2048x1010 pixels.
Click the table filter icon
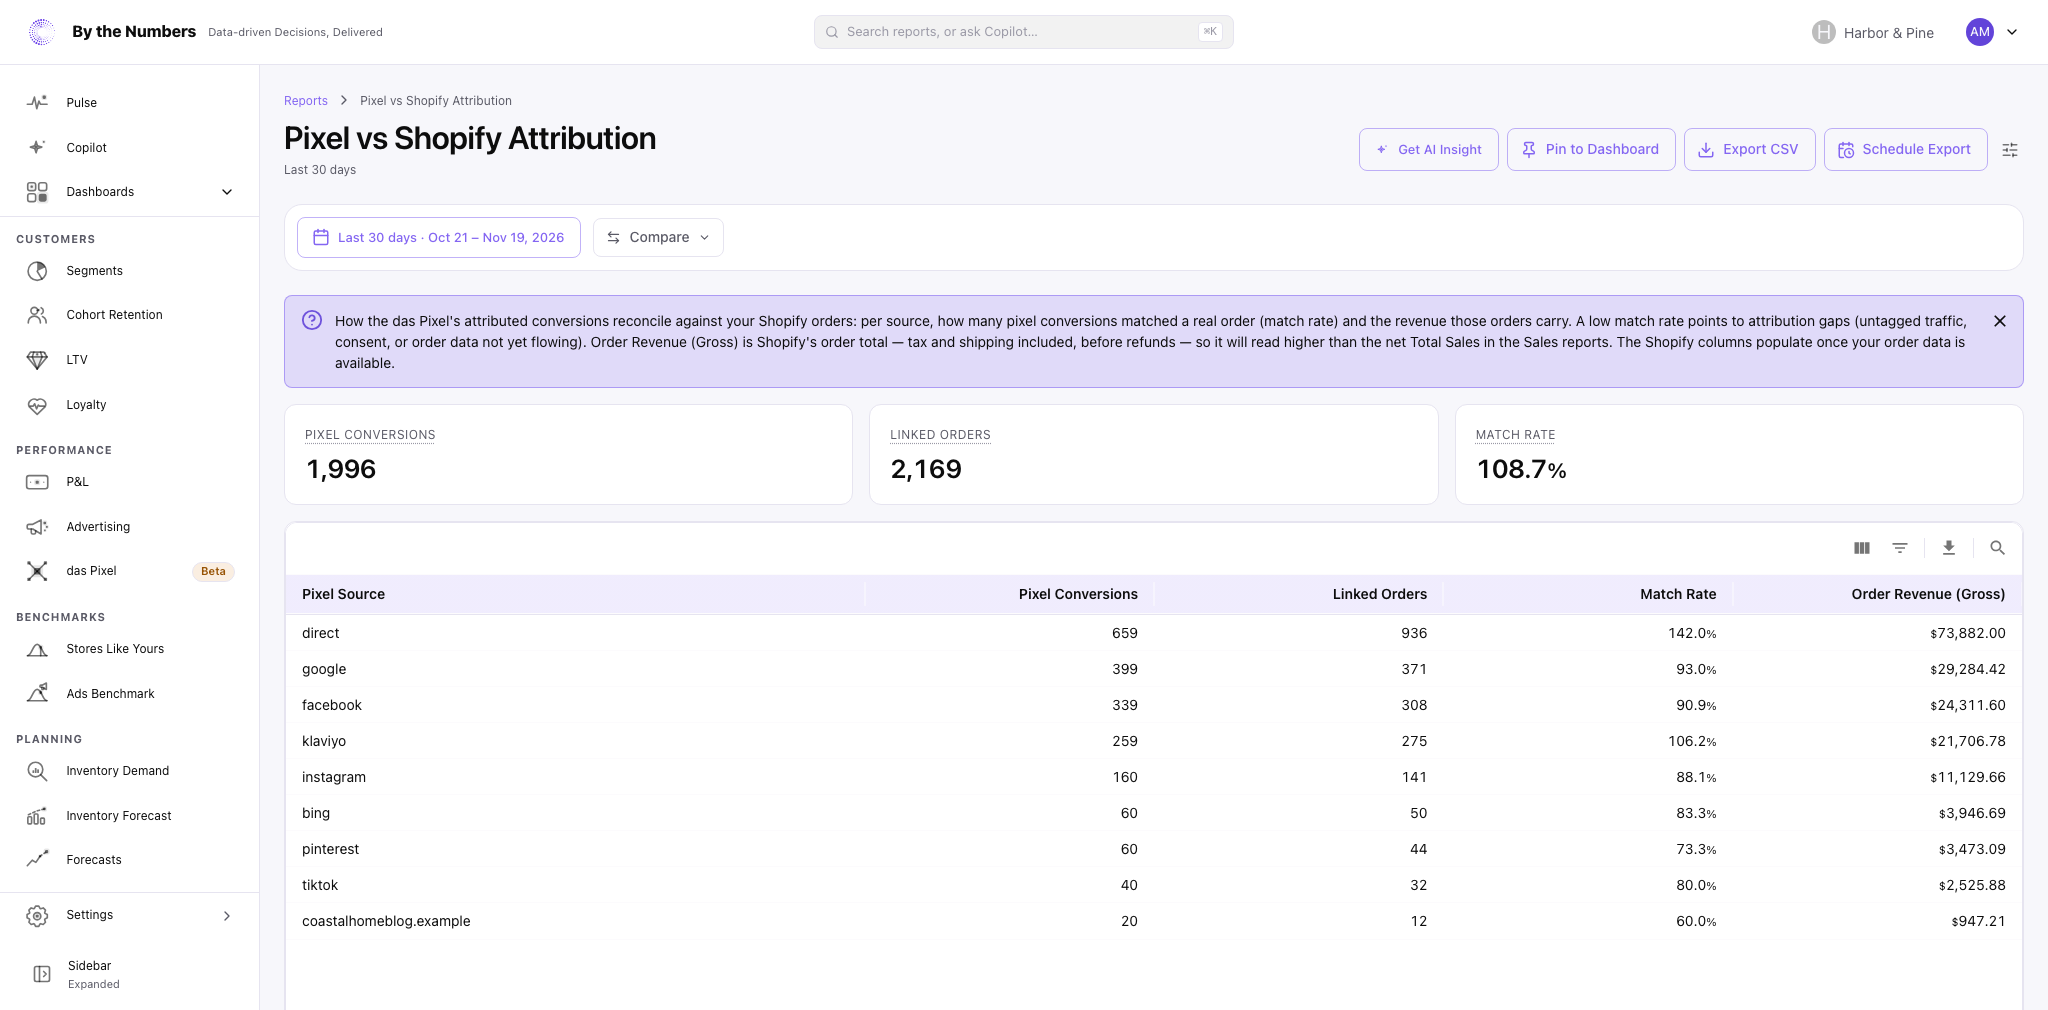tap(1900, 548)
